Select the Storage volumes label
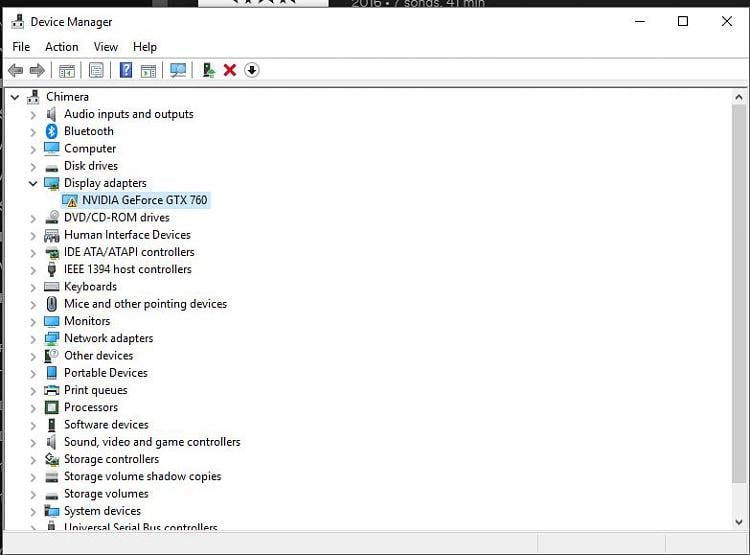The image size is (750, 555). (106, 494)
